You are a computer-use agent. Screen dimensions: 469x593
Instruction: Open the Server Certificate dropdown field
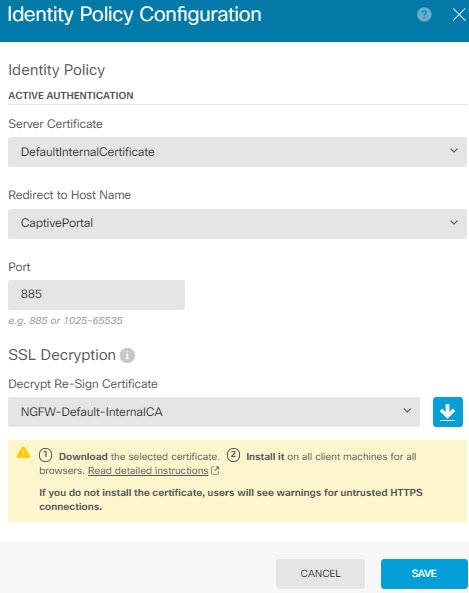pos(237,152)
